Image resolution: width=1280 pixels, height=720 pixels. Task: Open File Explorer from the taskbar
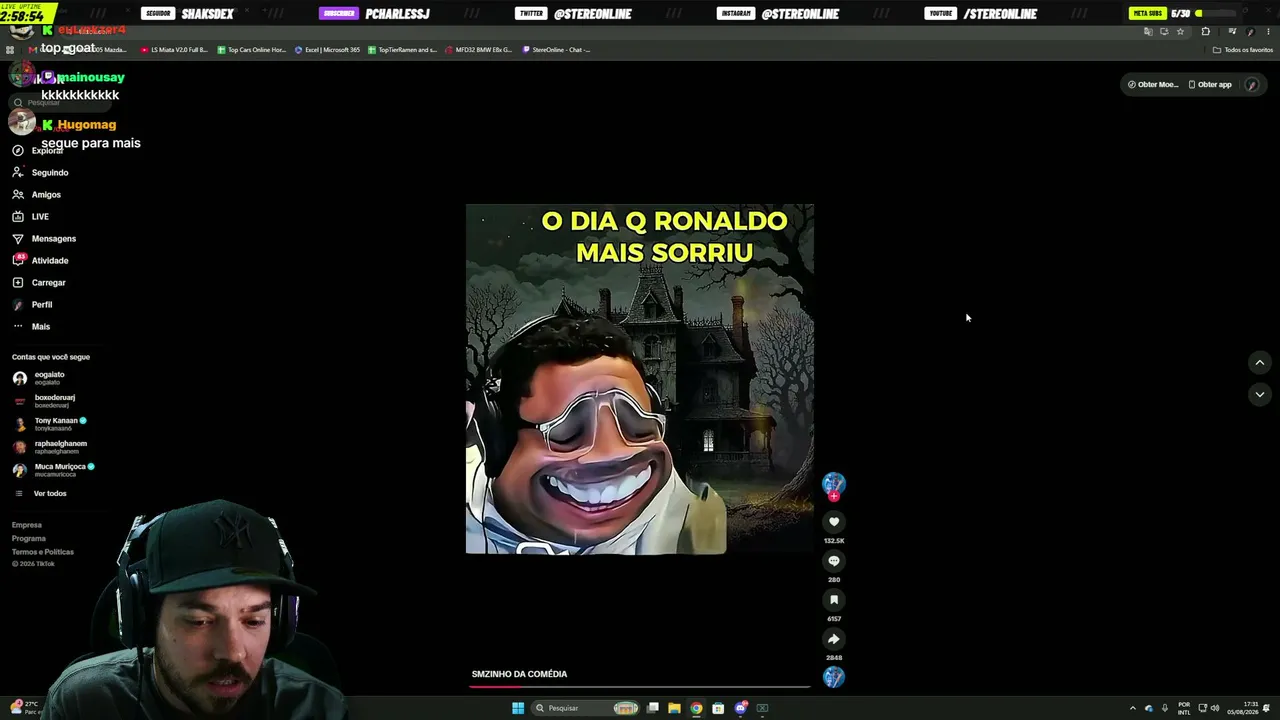pyautogui.click(x=674, y=708)
